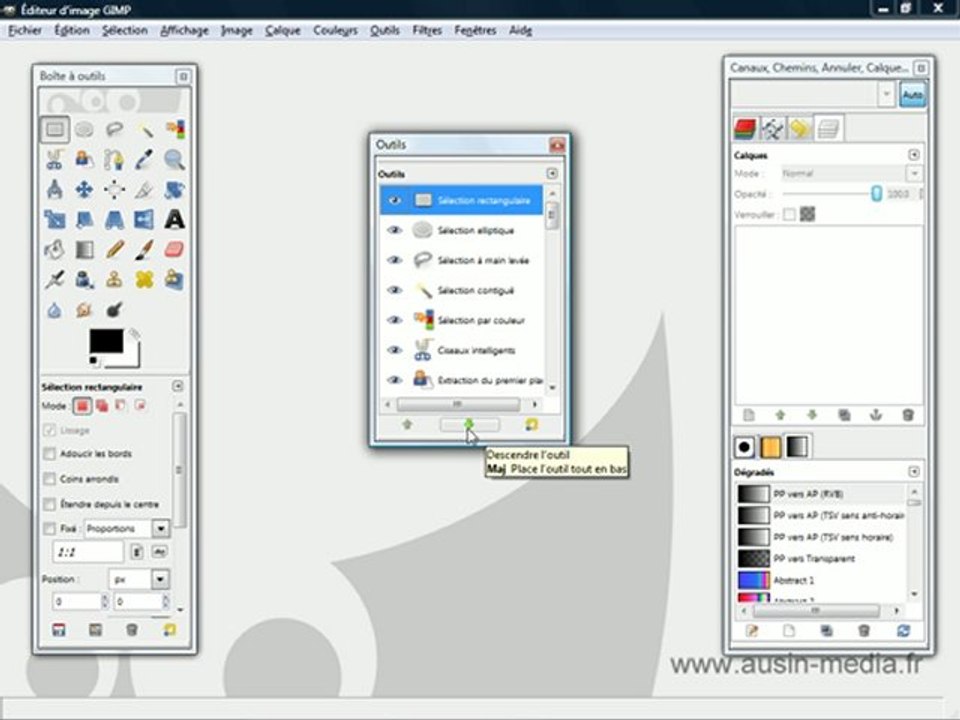This screenshot has width=960, height=720.
Task: Toggle visibility eye for Sélection elliptique
Action: click(395, 230)
